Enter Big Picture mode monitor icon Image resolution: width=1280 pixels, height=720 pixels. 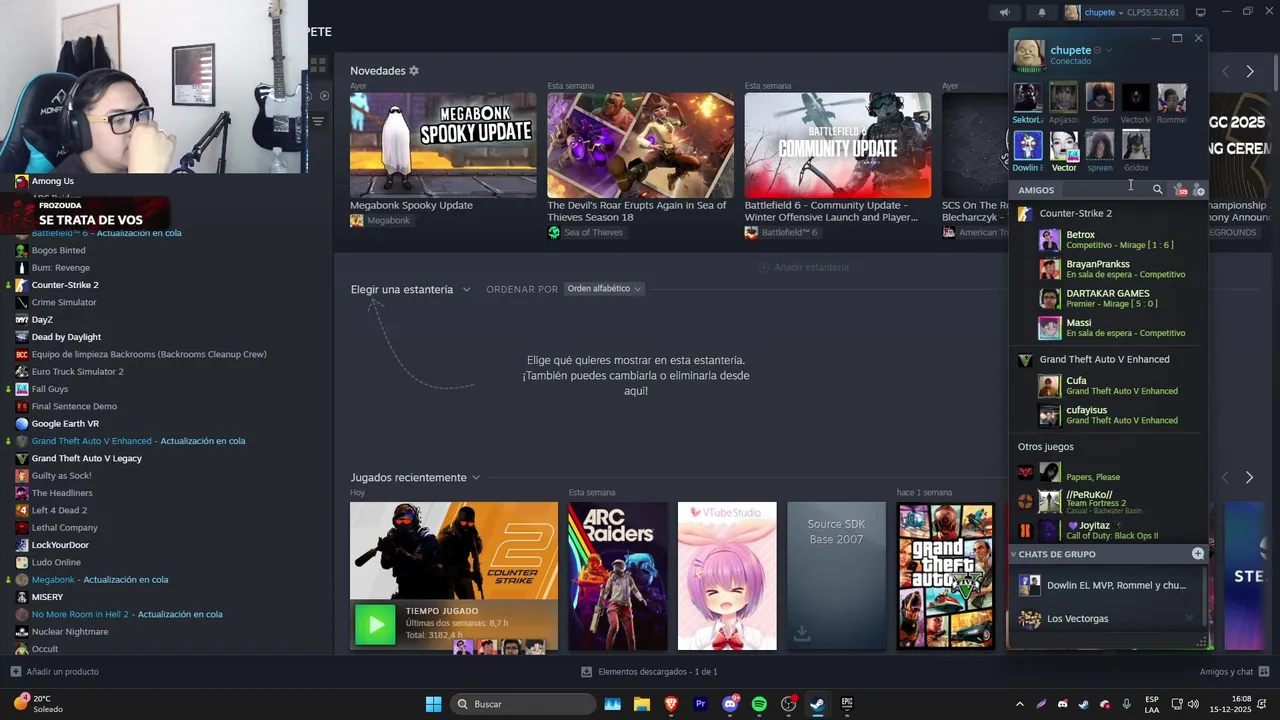(x=1201, y=12)
